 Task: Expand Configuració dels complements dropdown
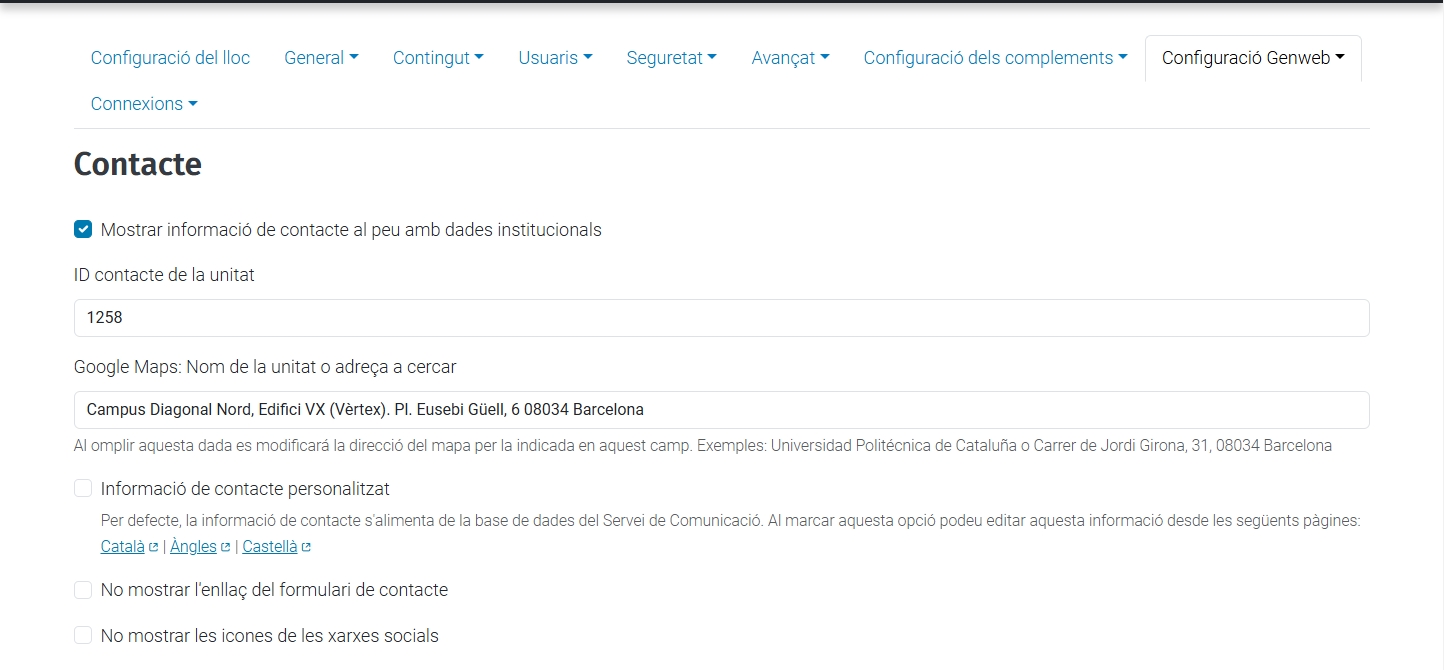coord(994,57)
